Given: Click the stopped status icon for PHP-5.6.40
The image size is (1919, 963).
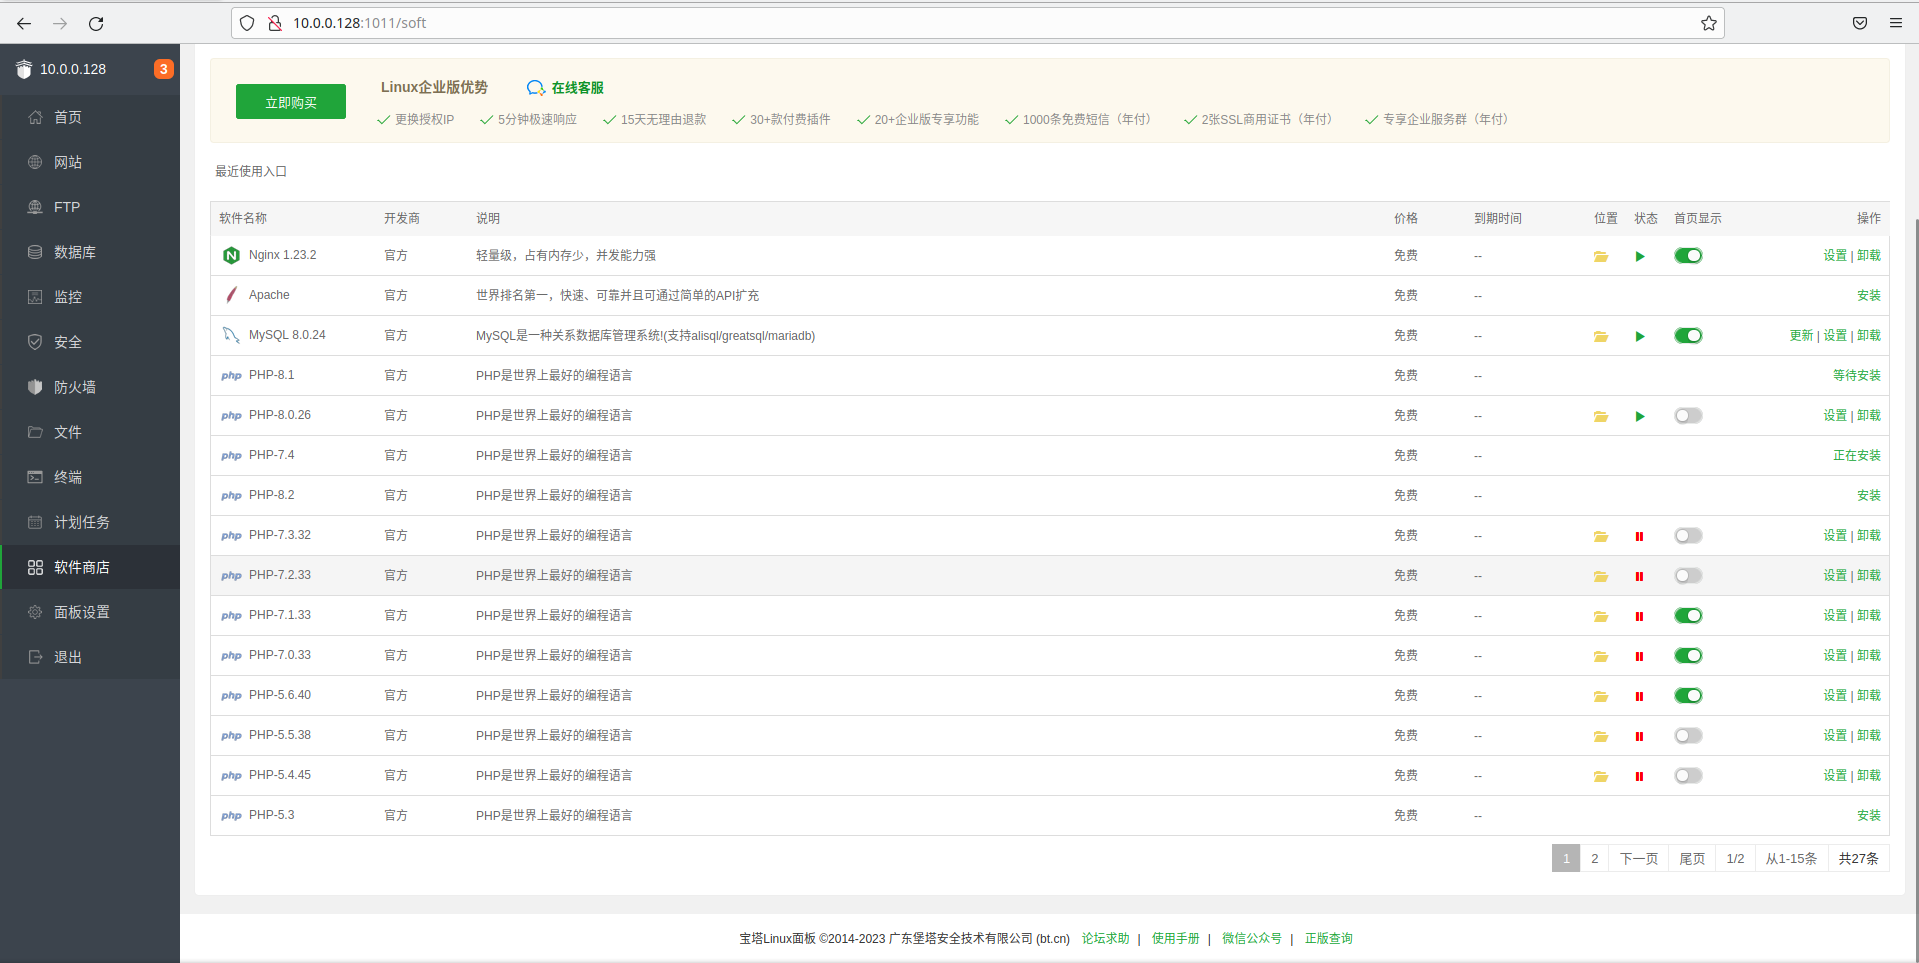Looking at the screenshot, I should pyautogui.click(x=1639, y=696).
